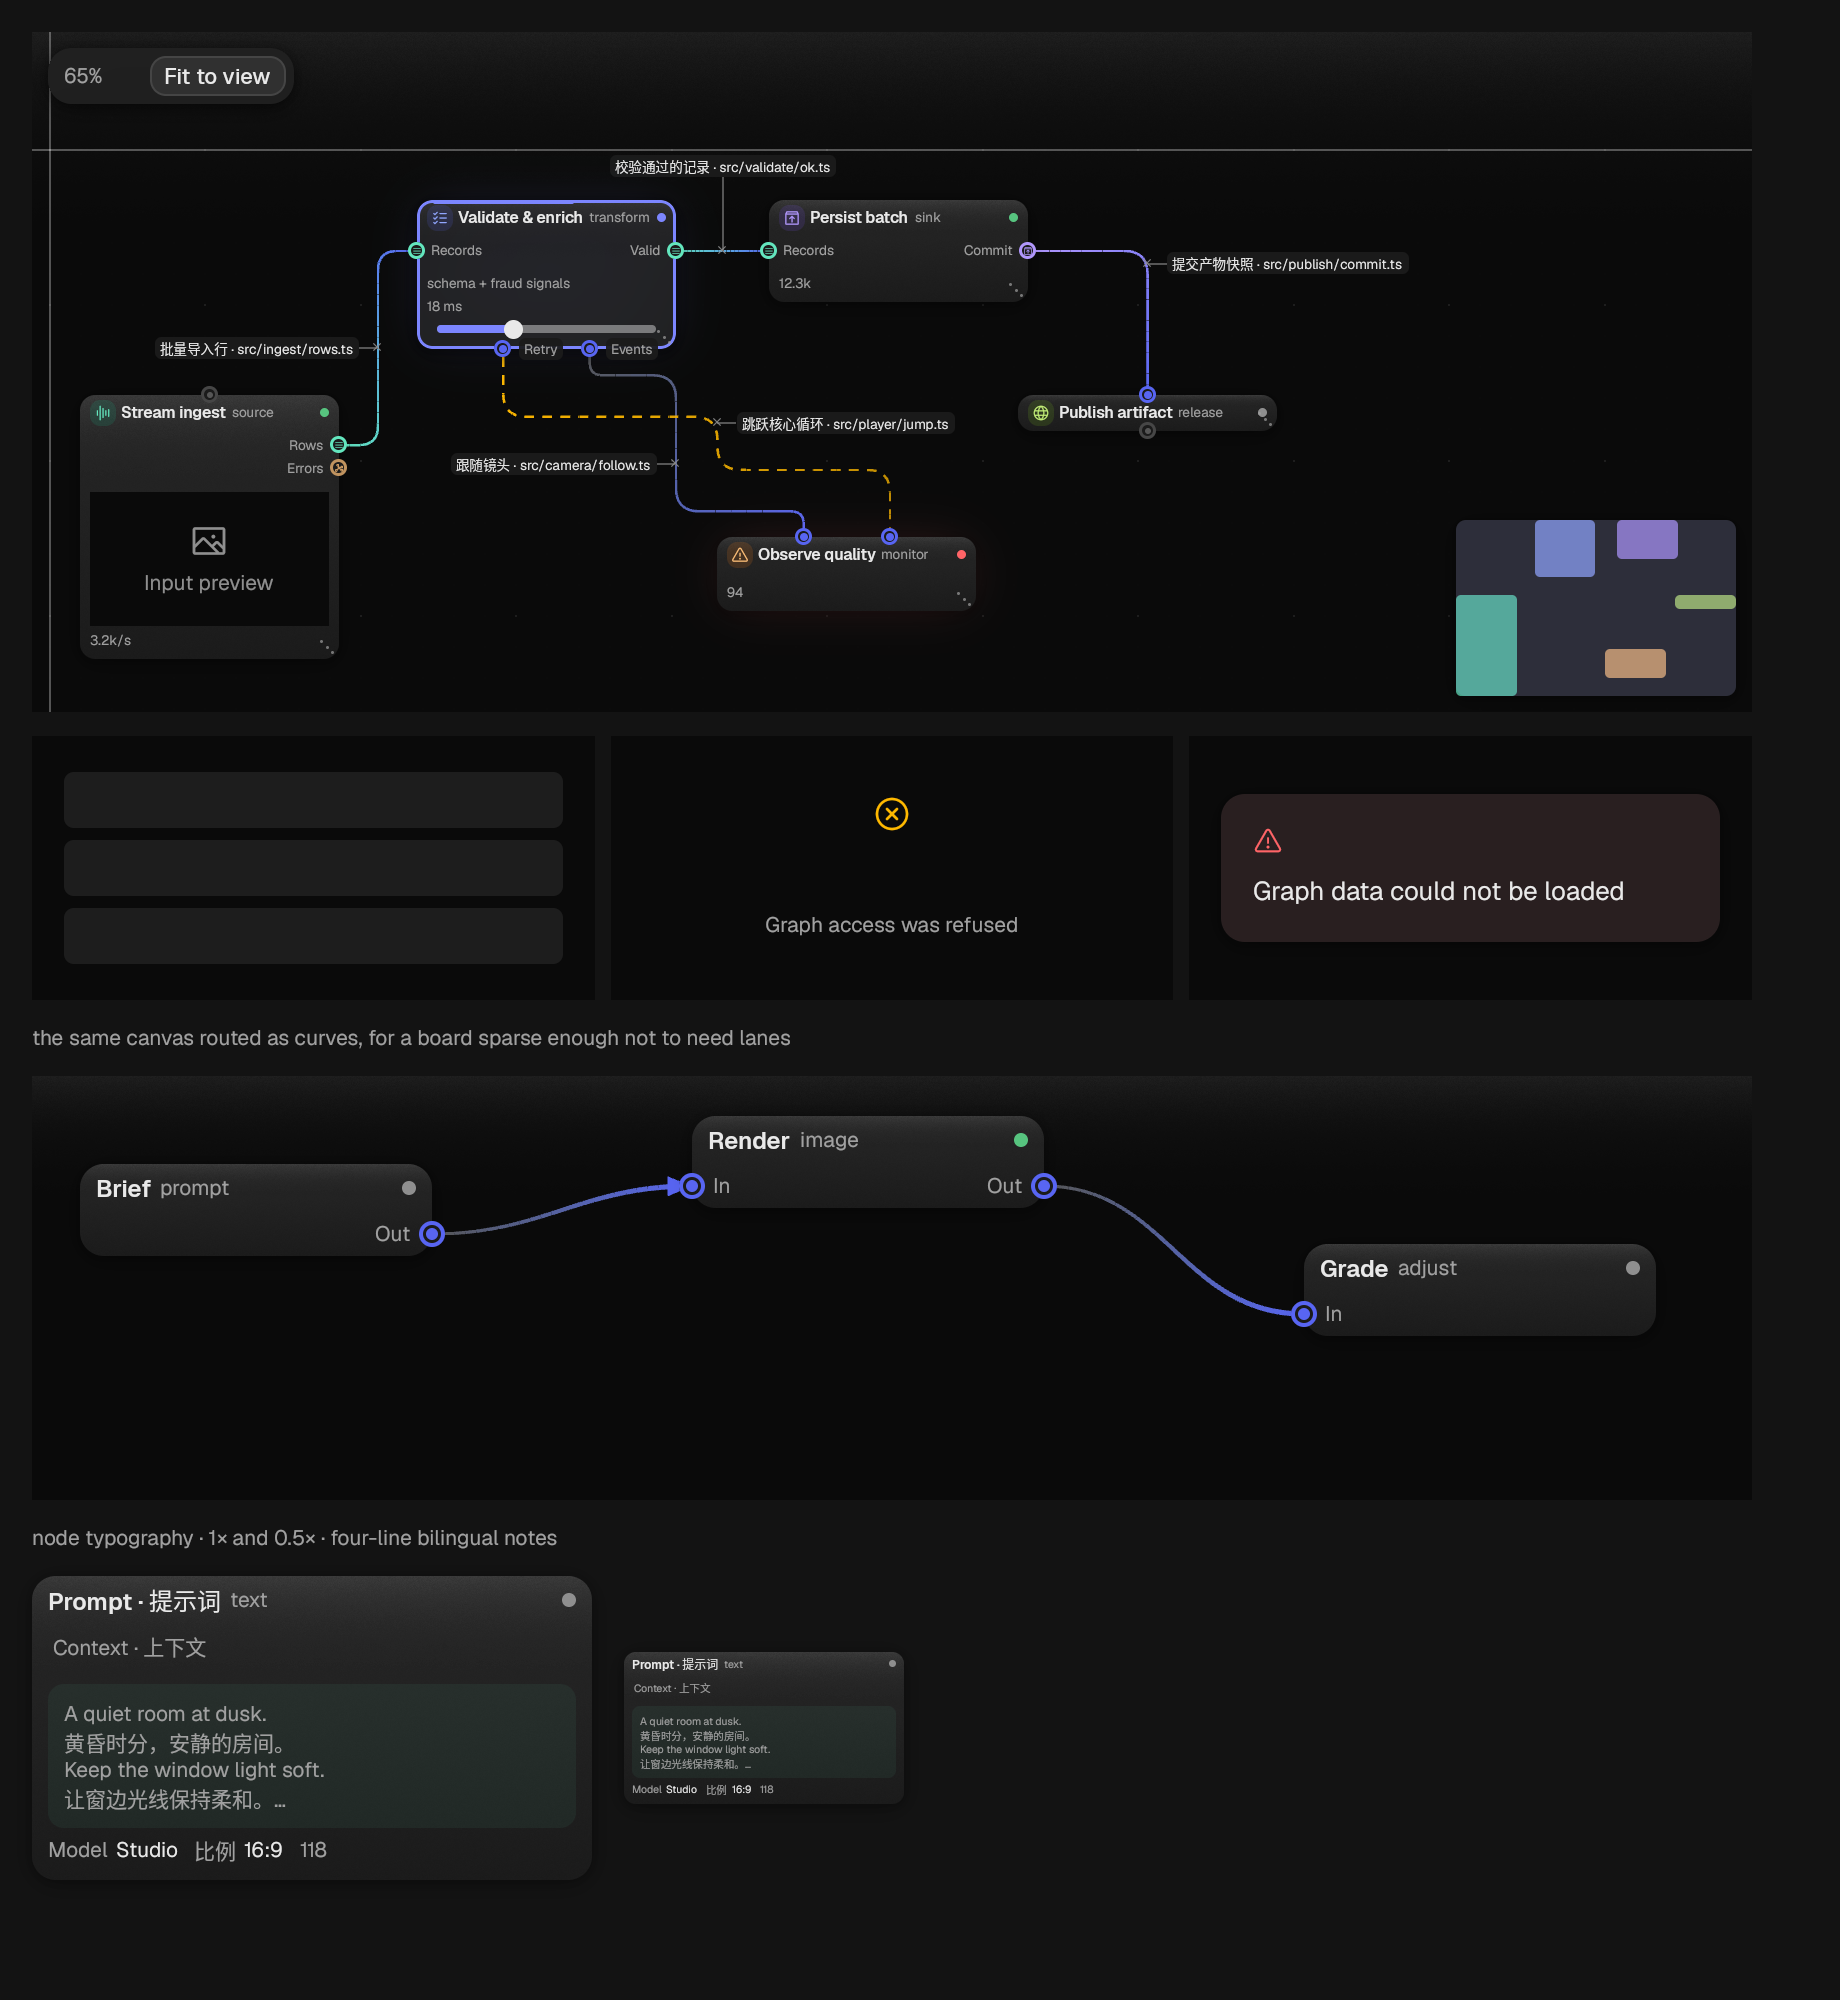Click the 'Studio' model value in large Prompt node
Image resolution: width=1840 pixels, height=2000 pixels.
tap(147, 1850)
